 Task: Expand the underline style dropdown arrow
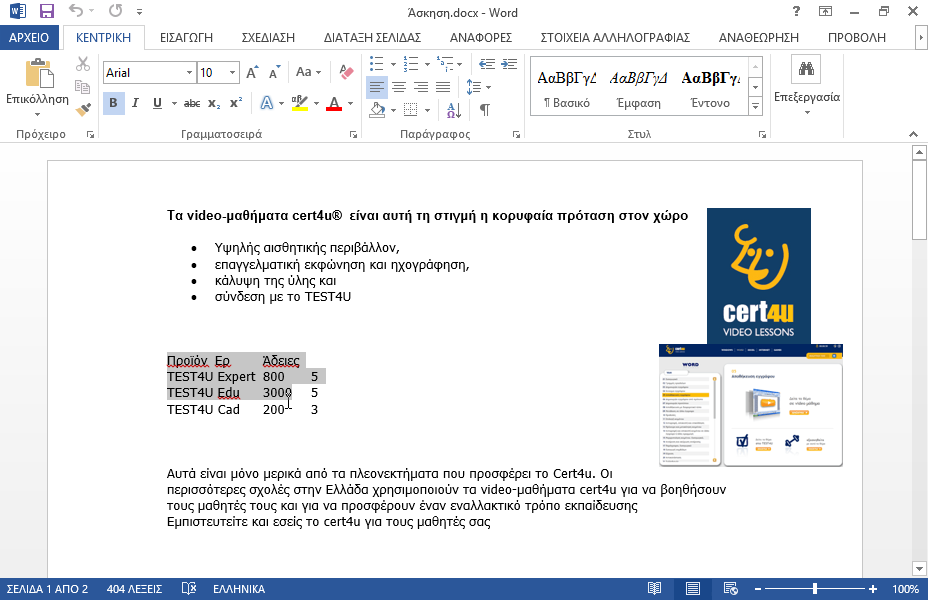[x=174, y=103]
